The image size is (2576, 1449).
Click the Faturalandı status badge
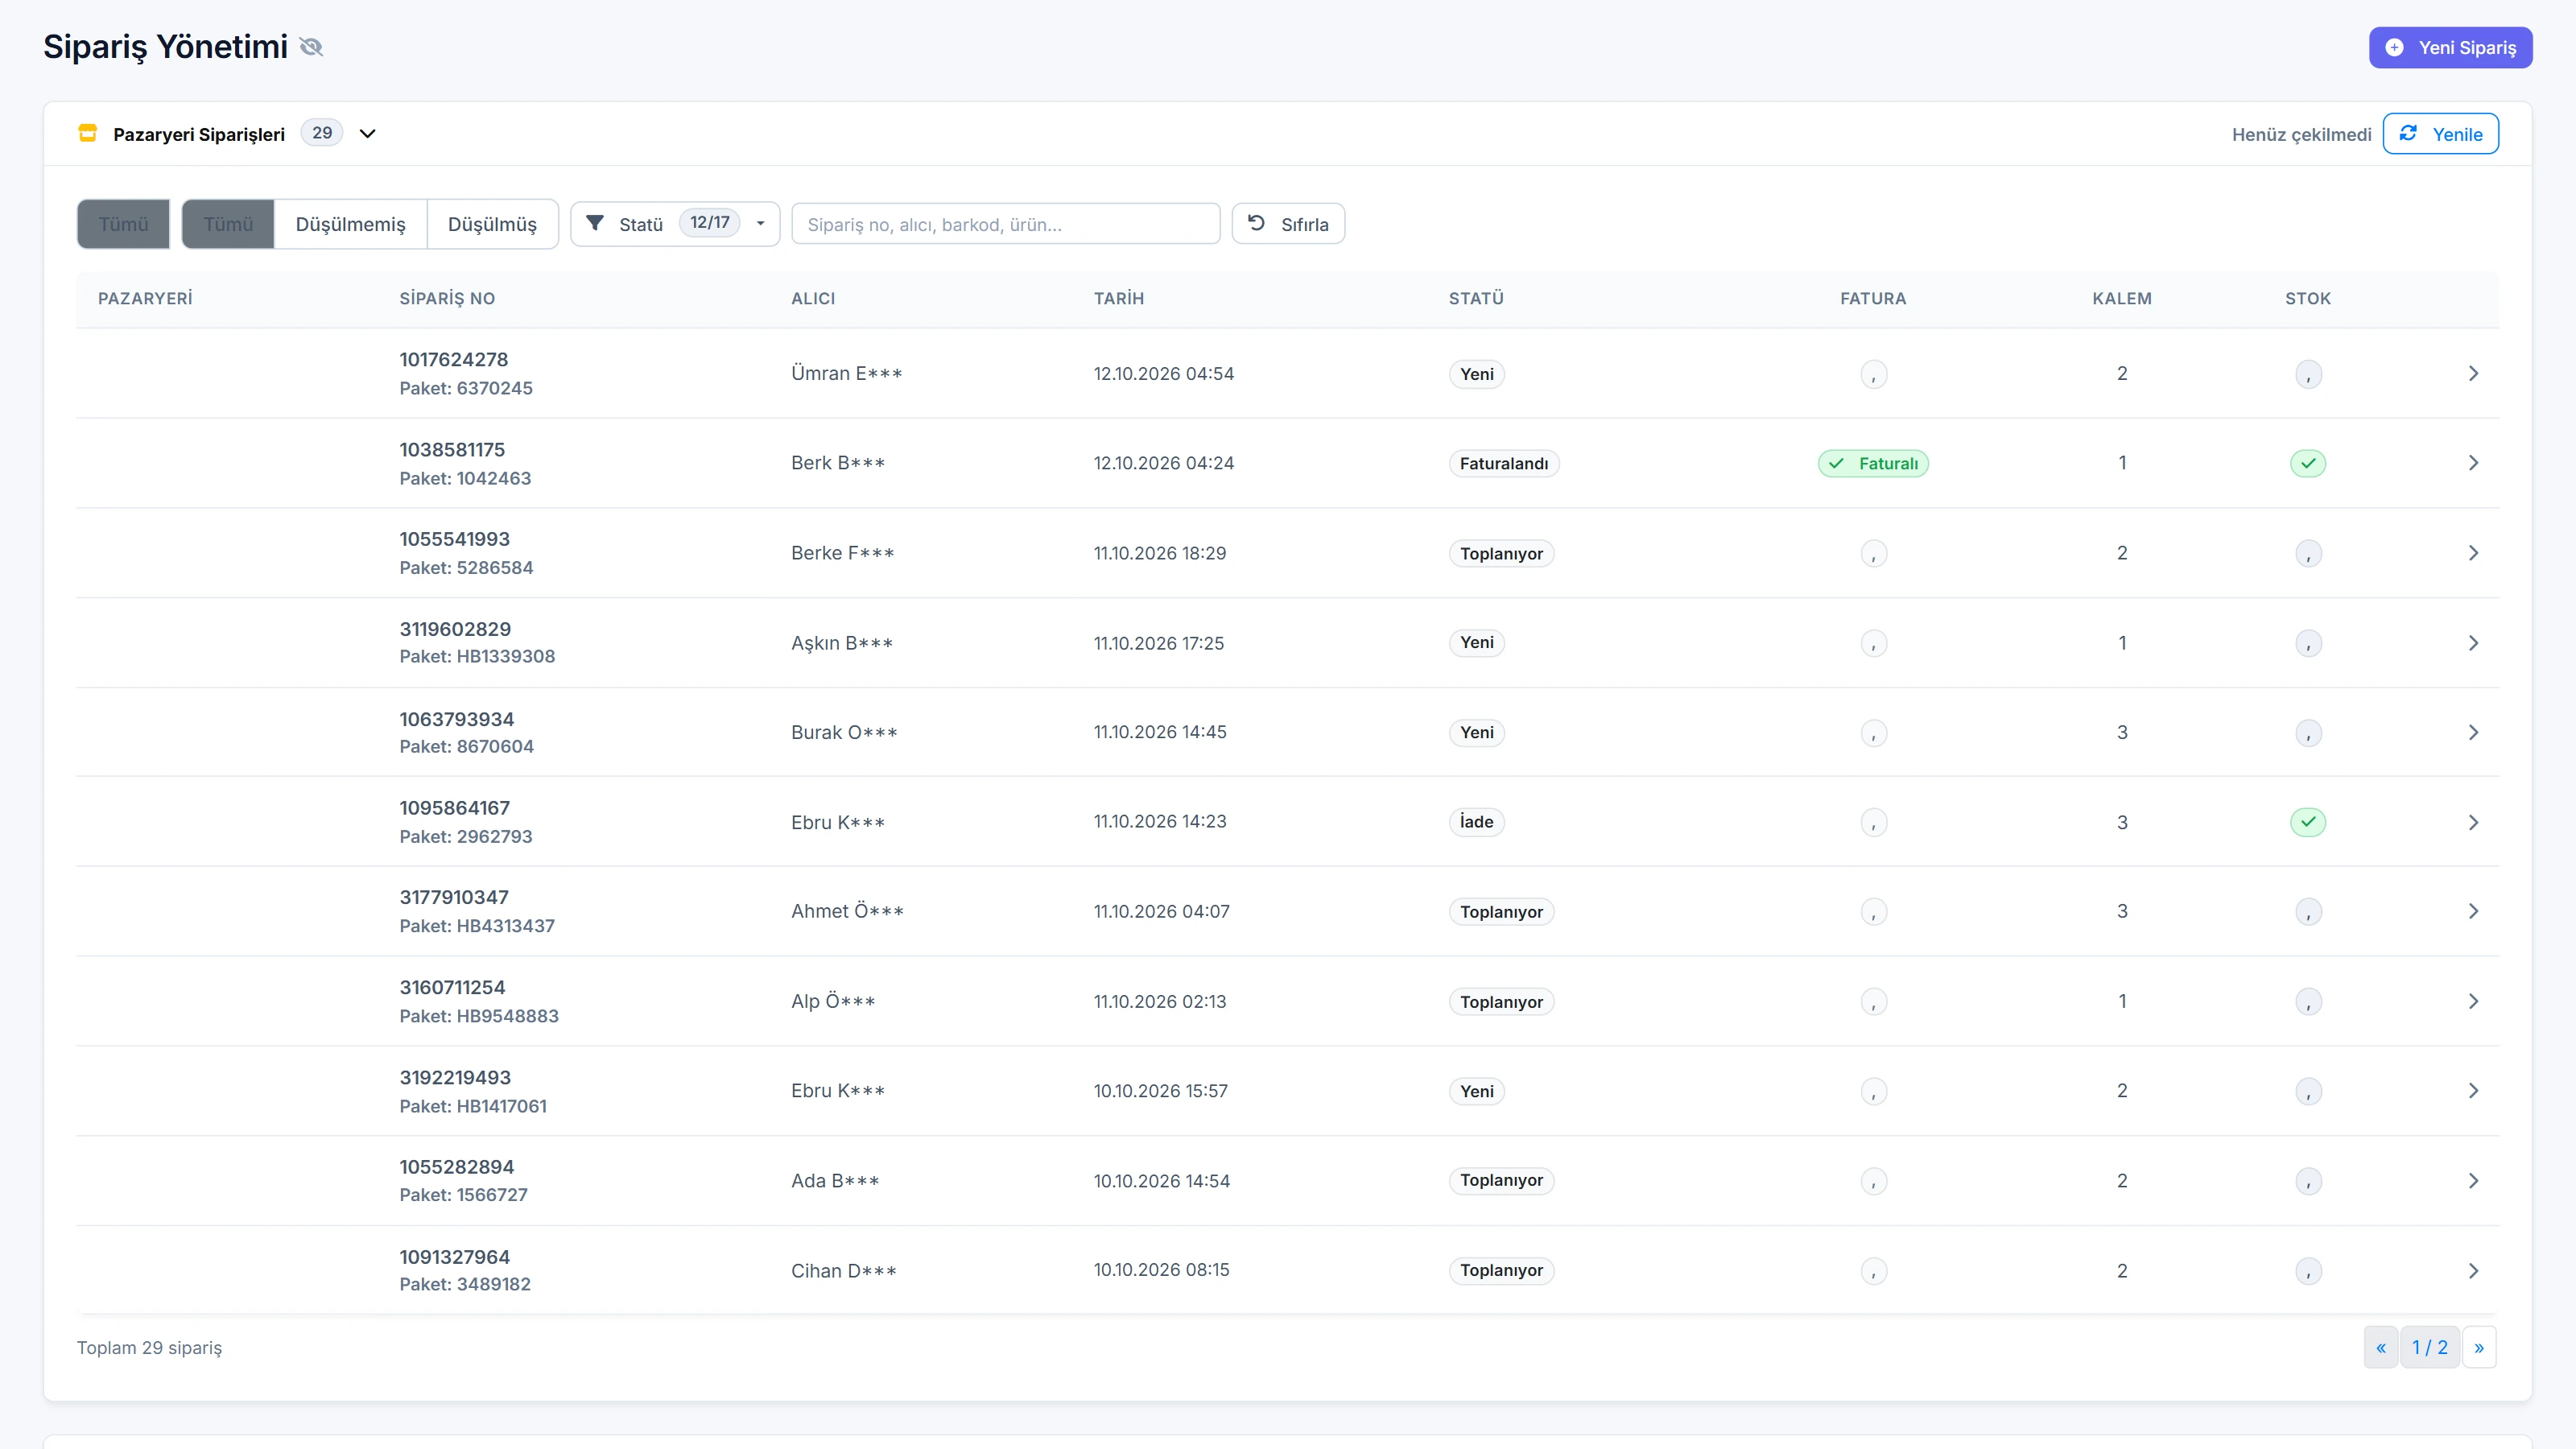1504,463
